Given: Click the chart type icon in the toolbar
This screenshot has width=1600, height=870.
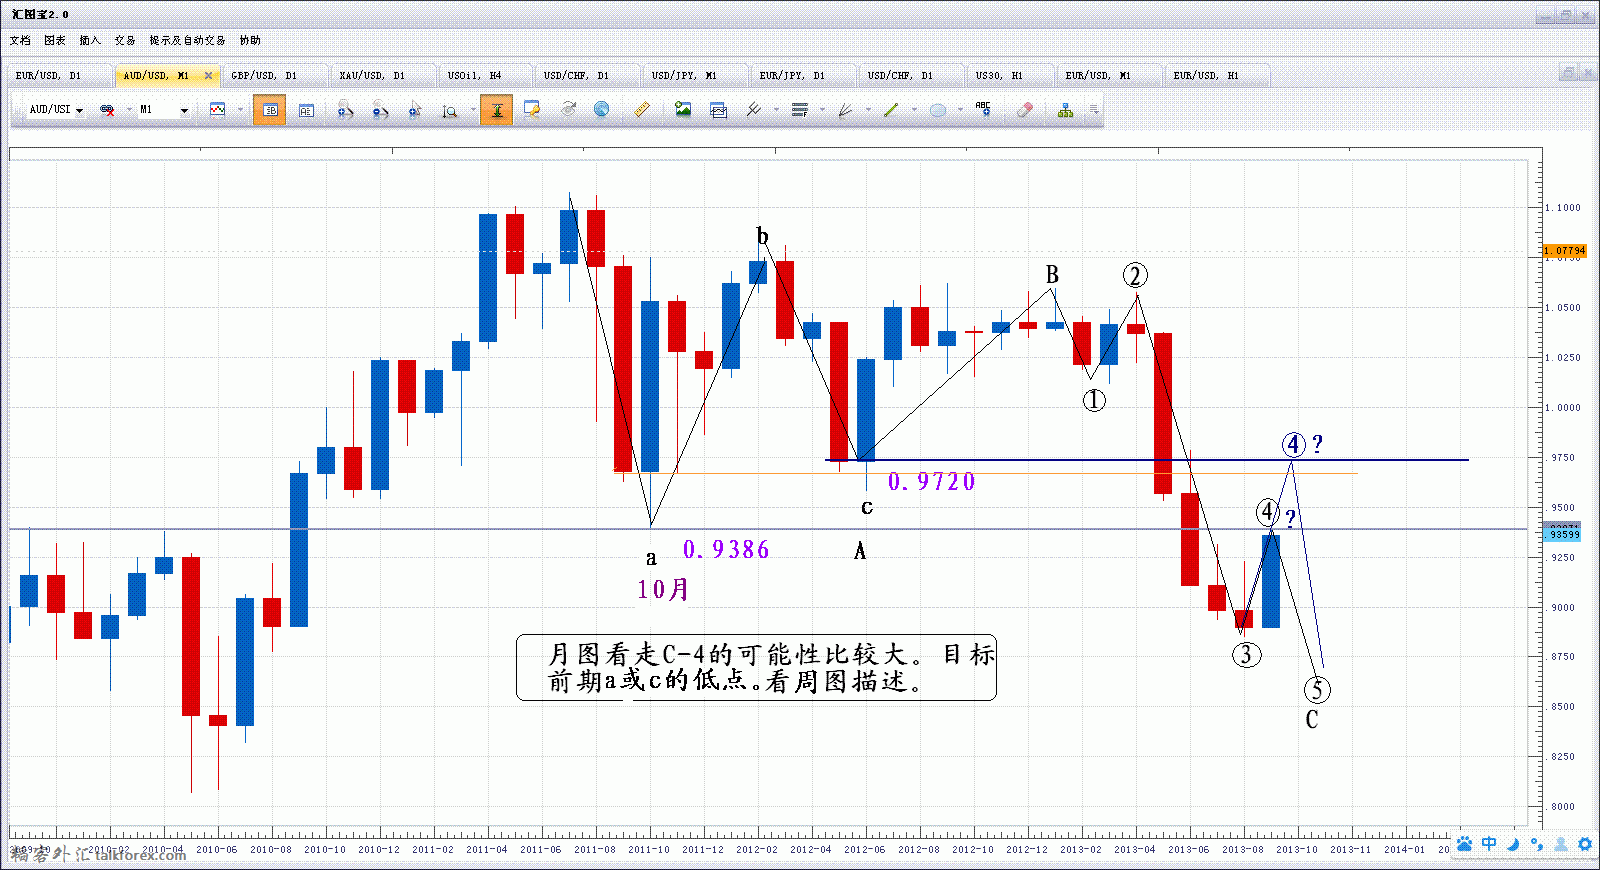Looking at the screenshot, I should [218, 110].
